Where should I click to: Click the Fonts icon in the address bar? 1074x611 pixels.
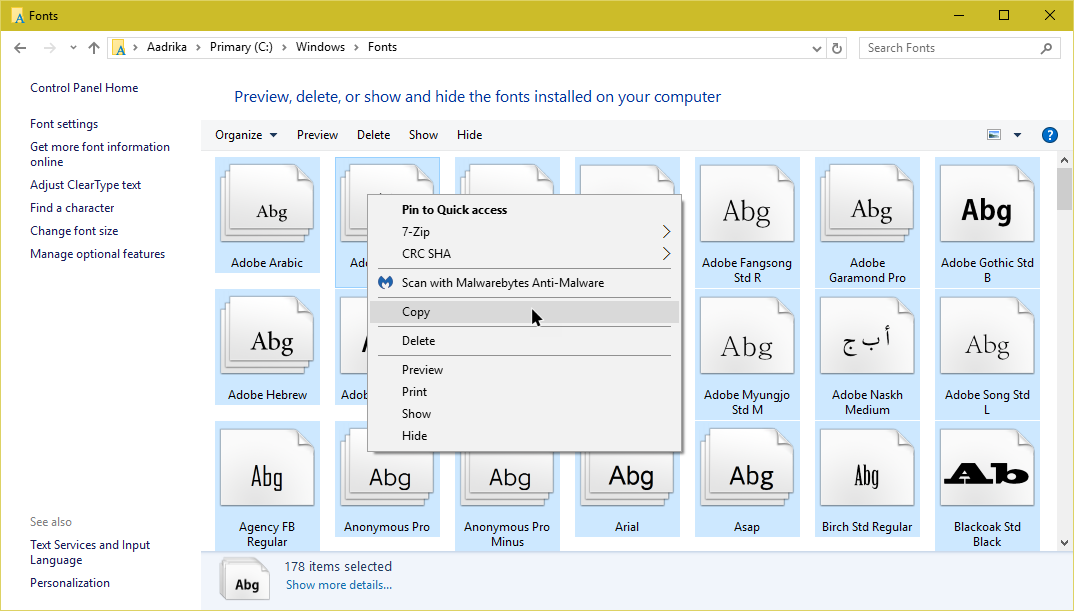pyautogui.click(x=384, y=46)
